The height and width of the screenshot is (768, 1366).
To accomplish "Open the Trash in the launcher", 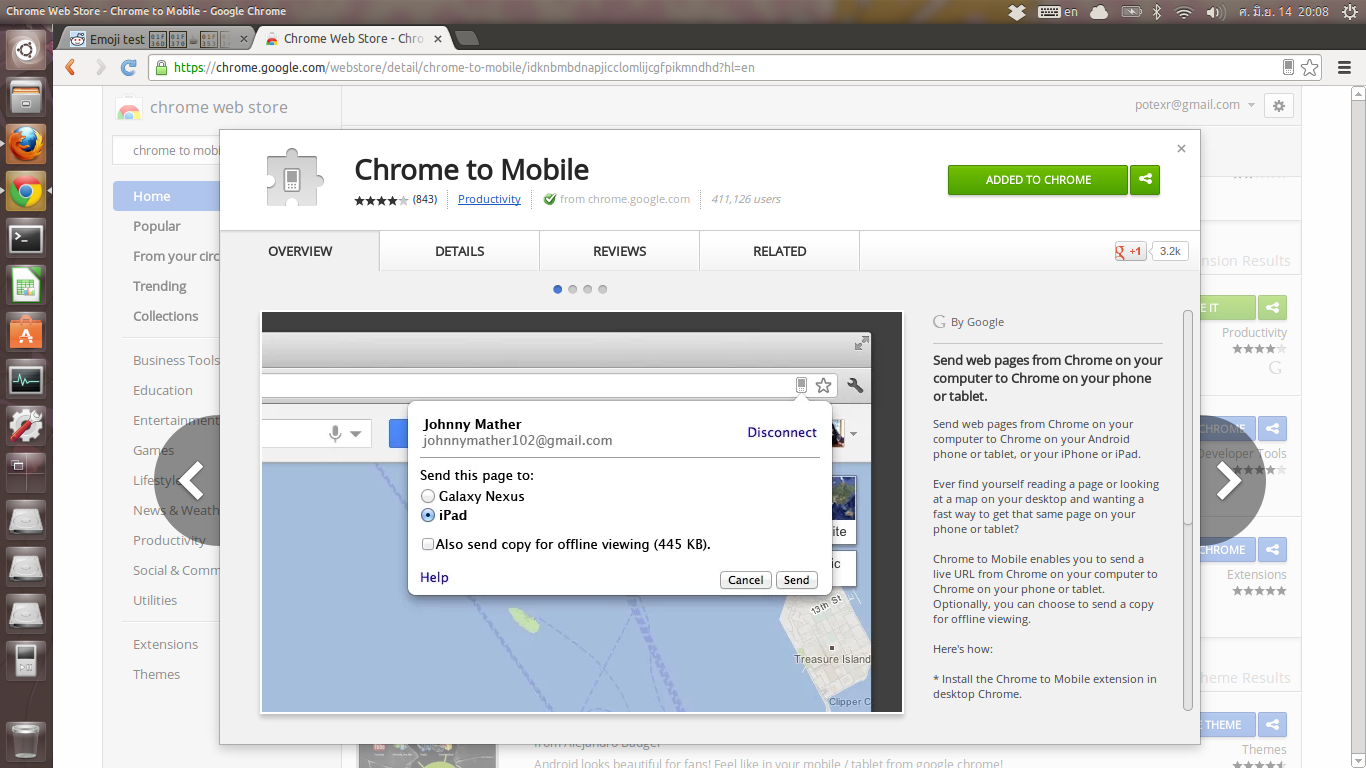I will pos(26,740).
